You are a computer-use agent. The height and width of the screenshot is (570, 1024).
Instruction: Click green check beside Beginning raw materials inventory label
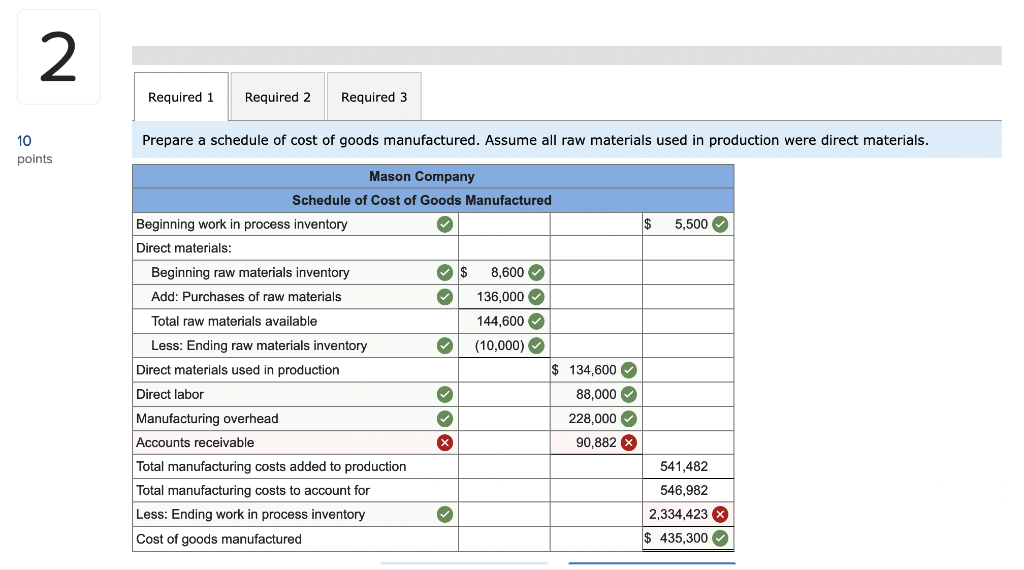pyautogui.click(x=445, y=272)
